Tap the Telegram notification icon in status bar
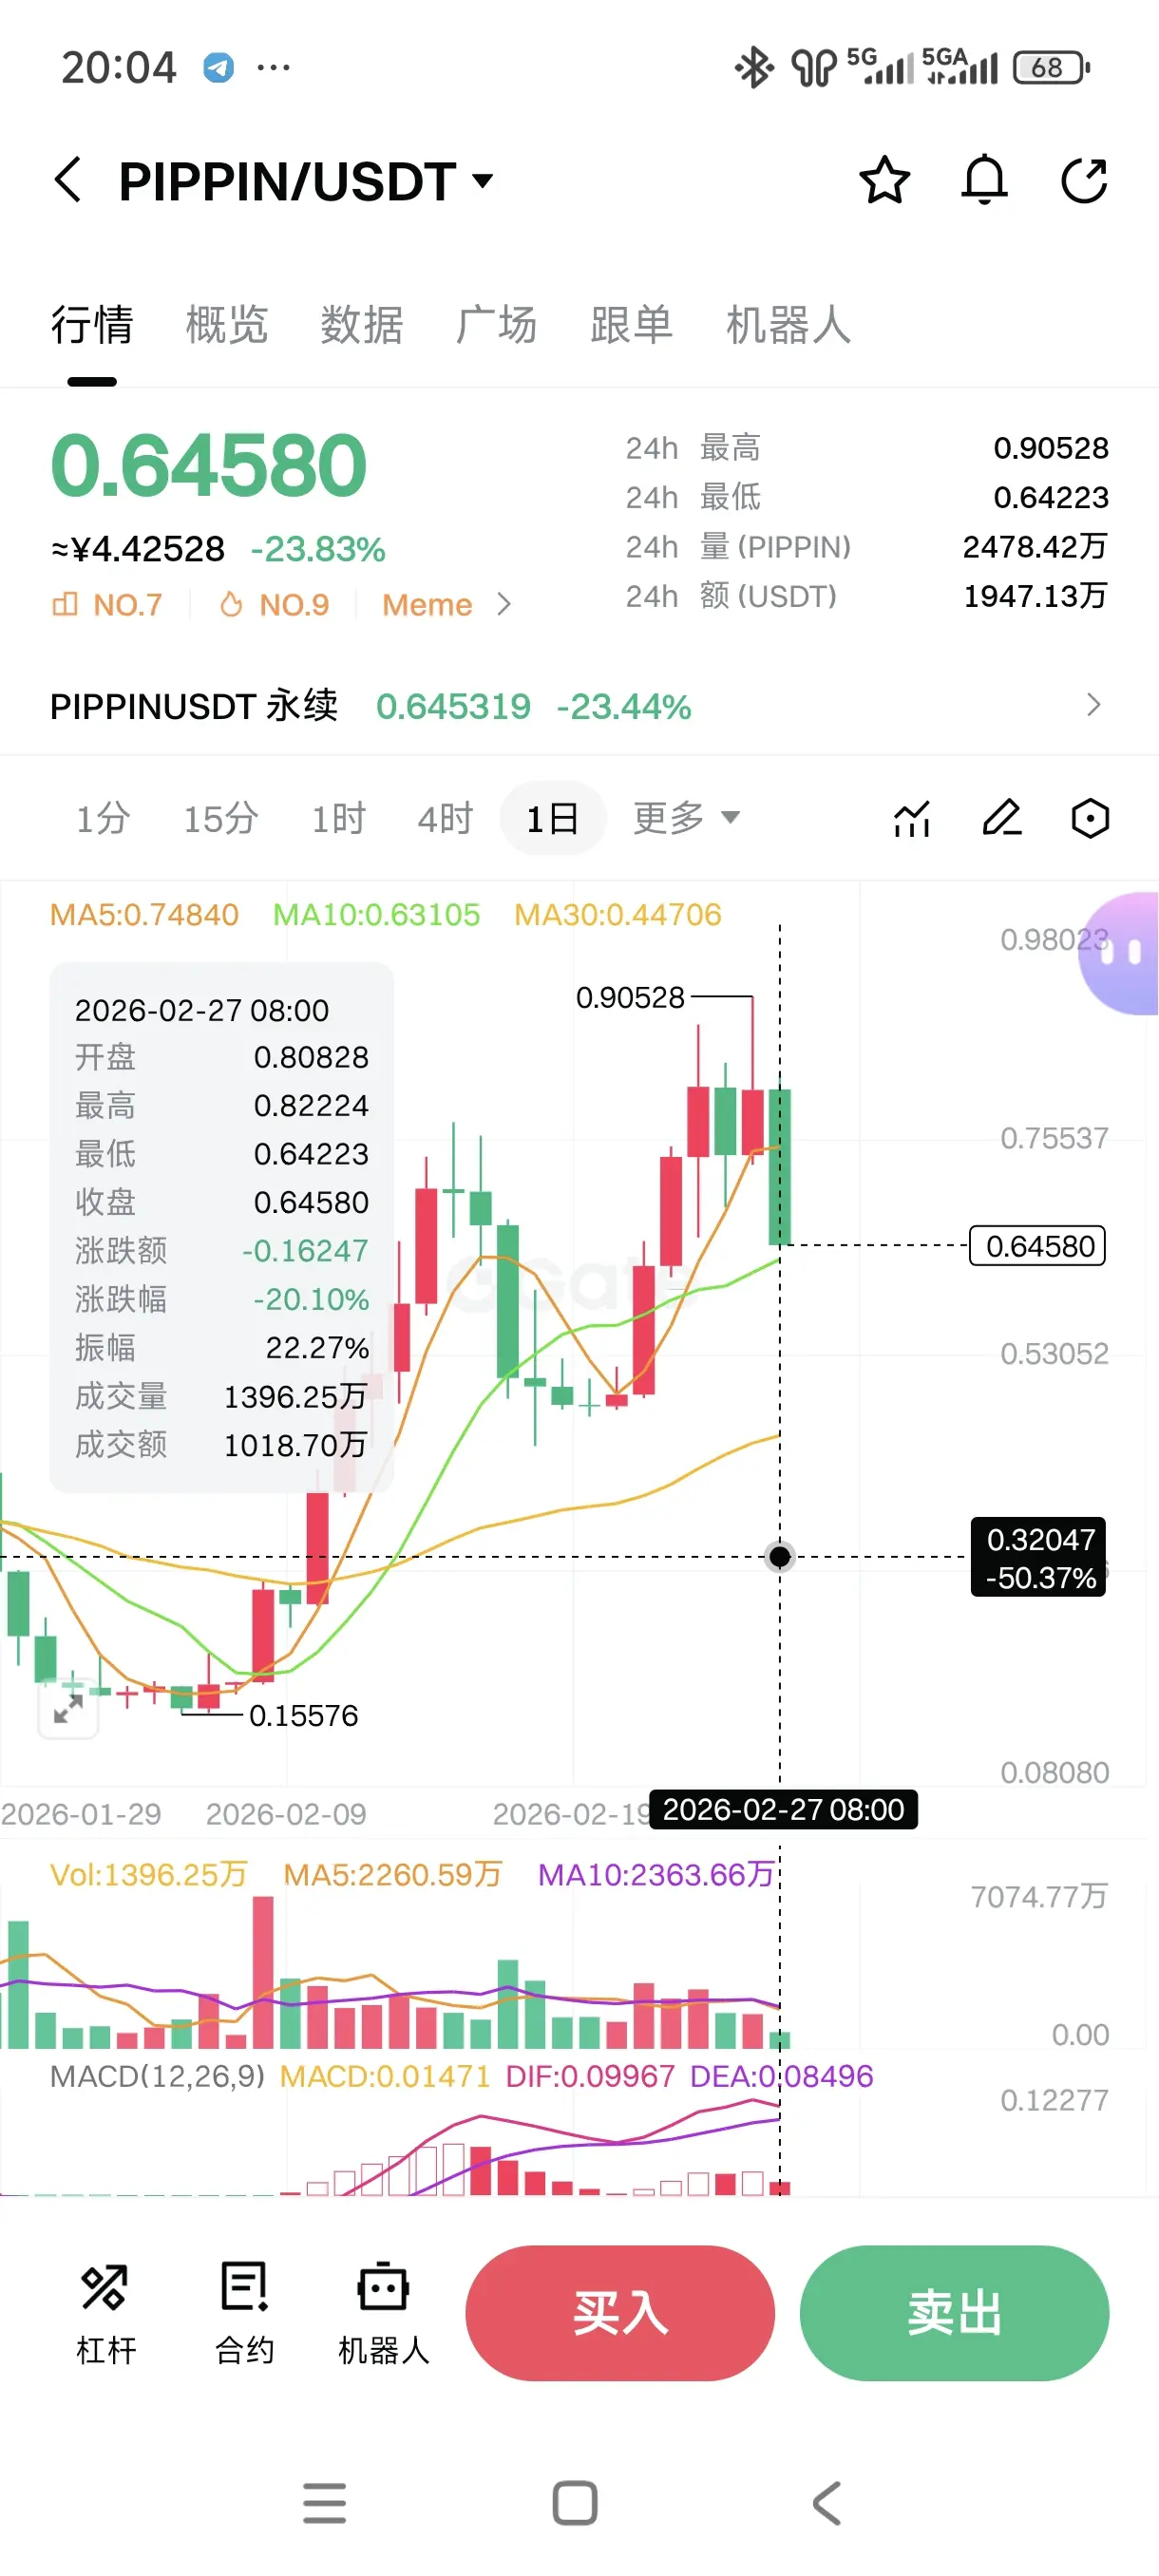1159x2576 pixels. [218, 68]
